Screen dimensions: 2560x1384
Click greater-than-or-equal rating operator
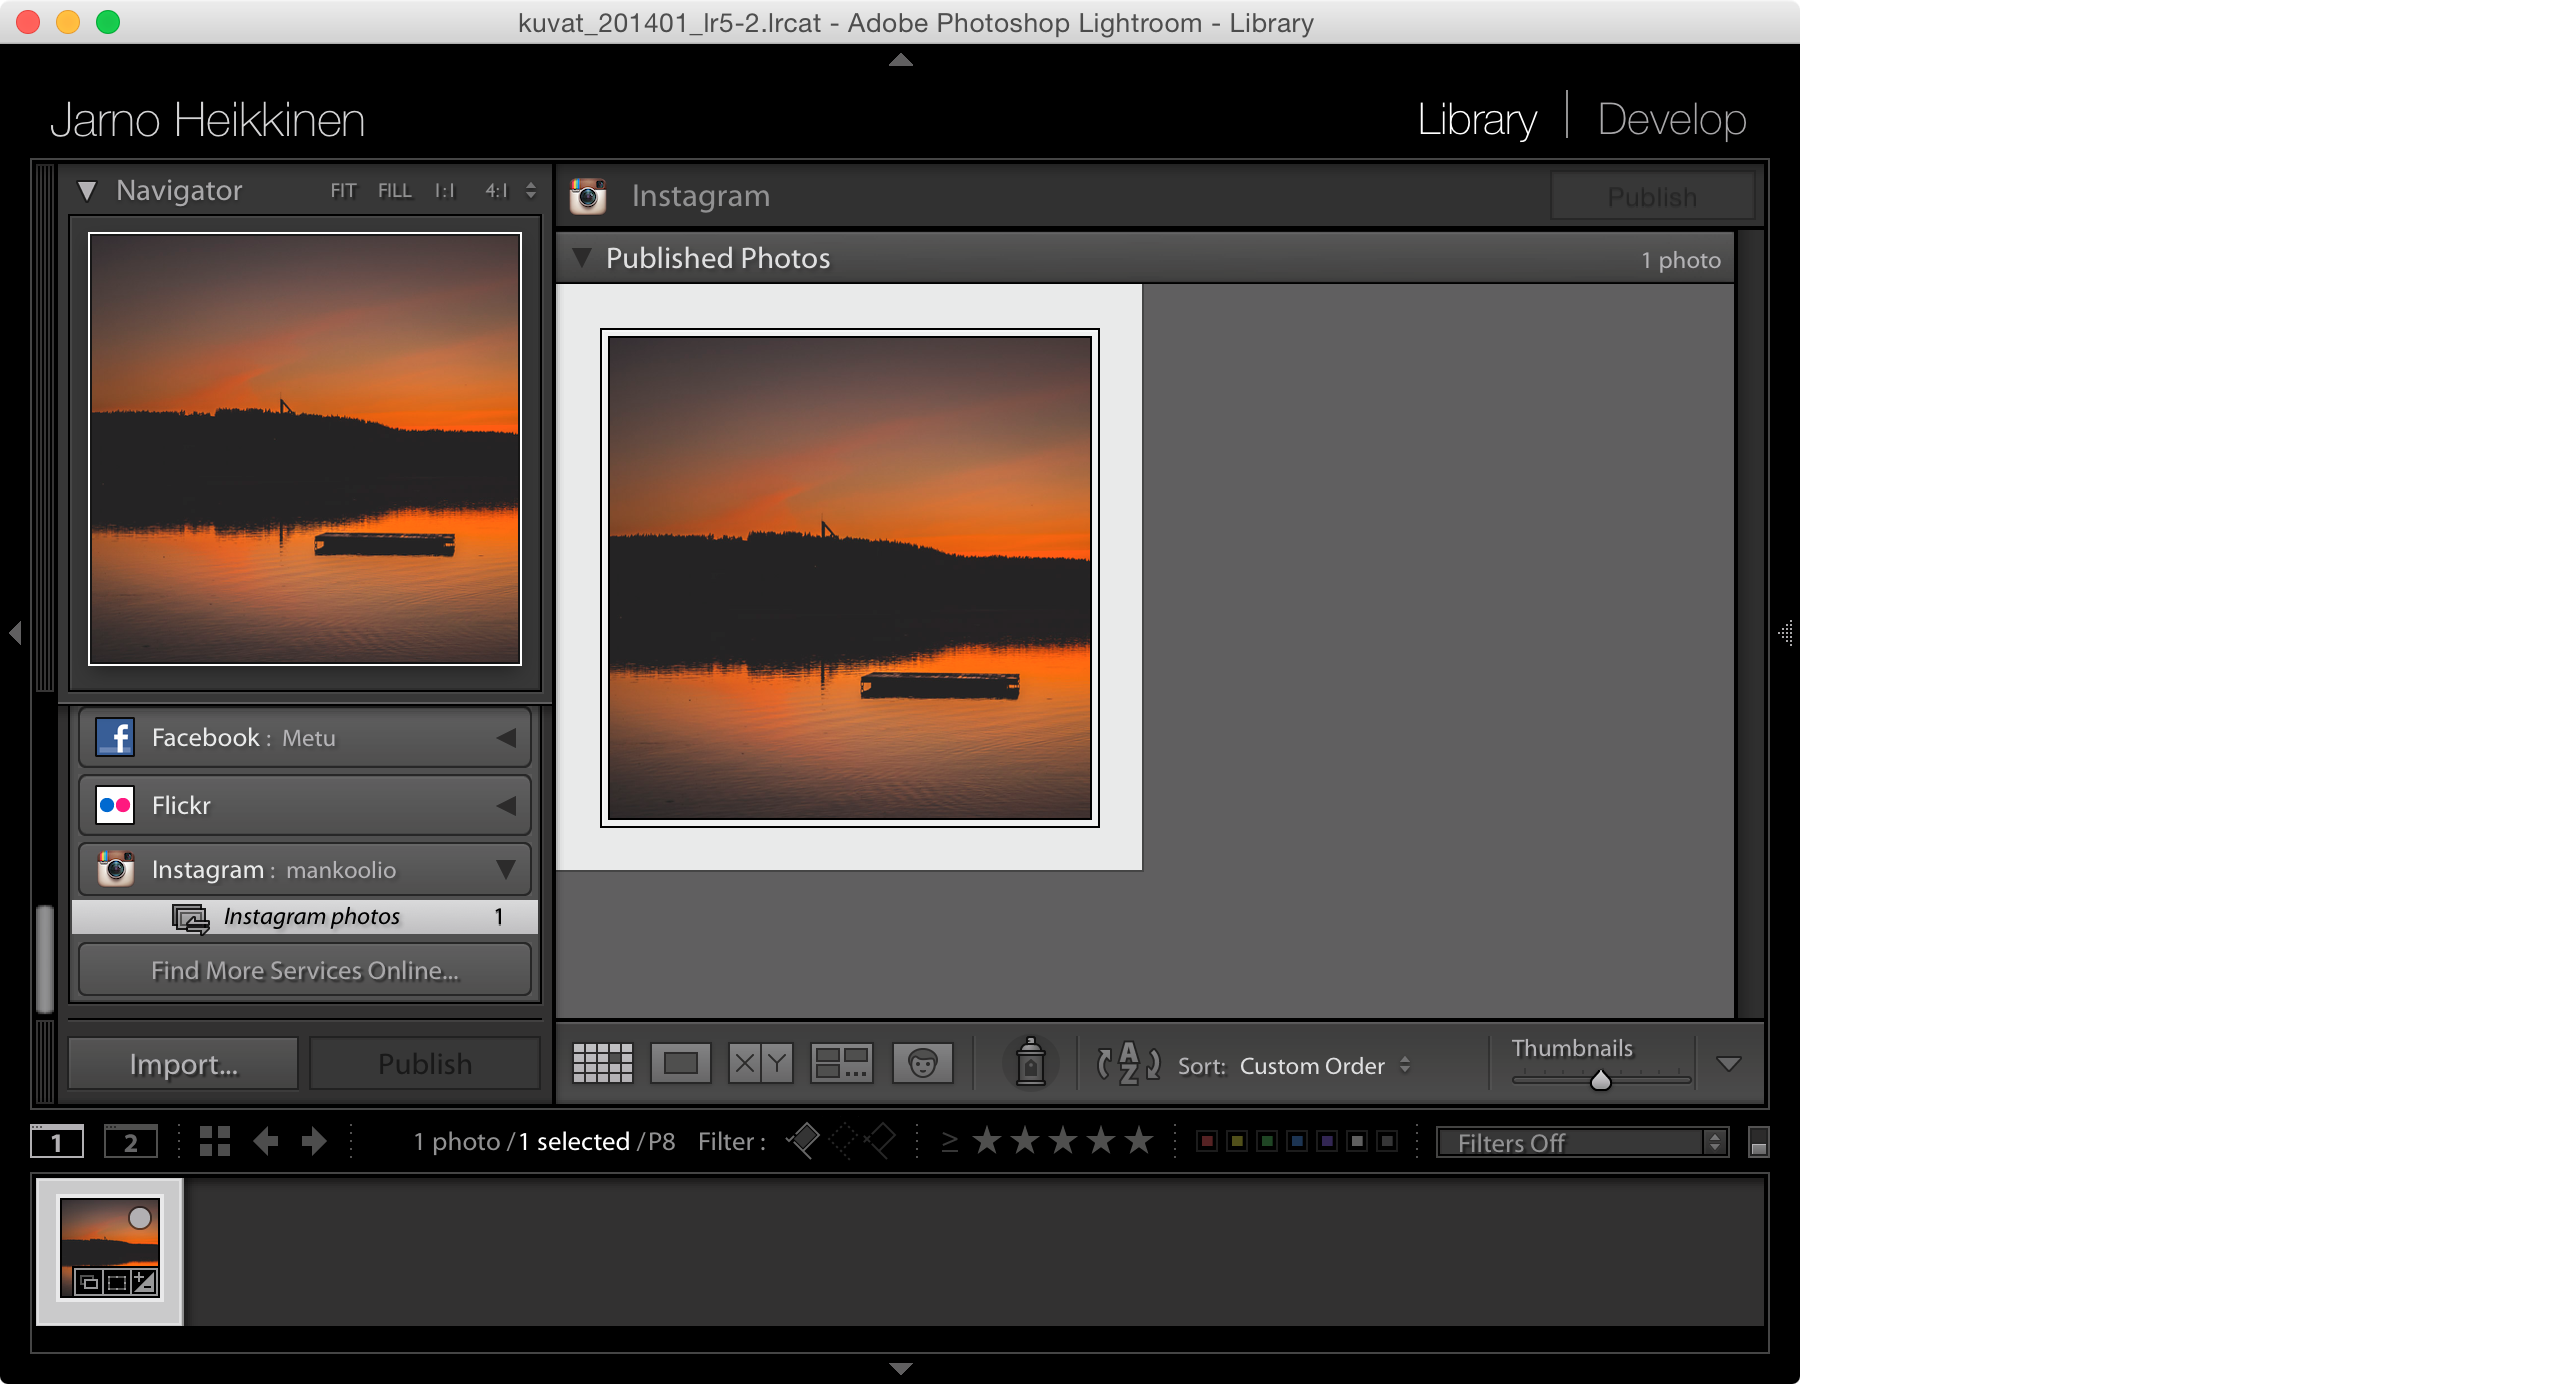point(950,1142)
